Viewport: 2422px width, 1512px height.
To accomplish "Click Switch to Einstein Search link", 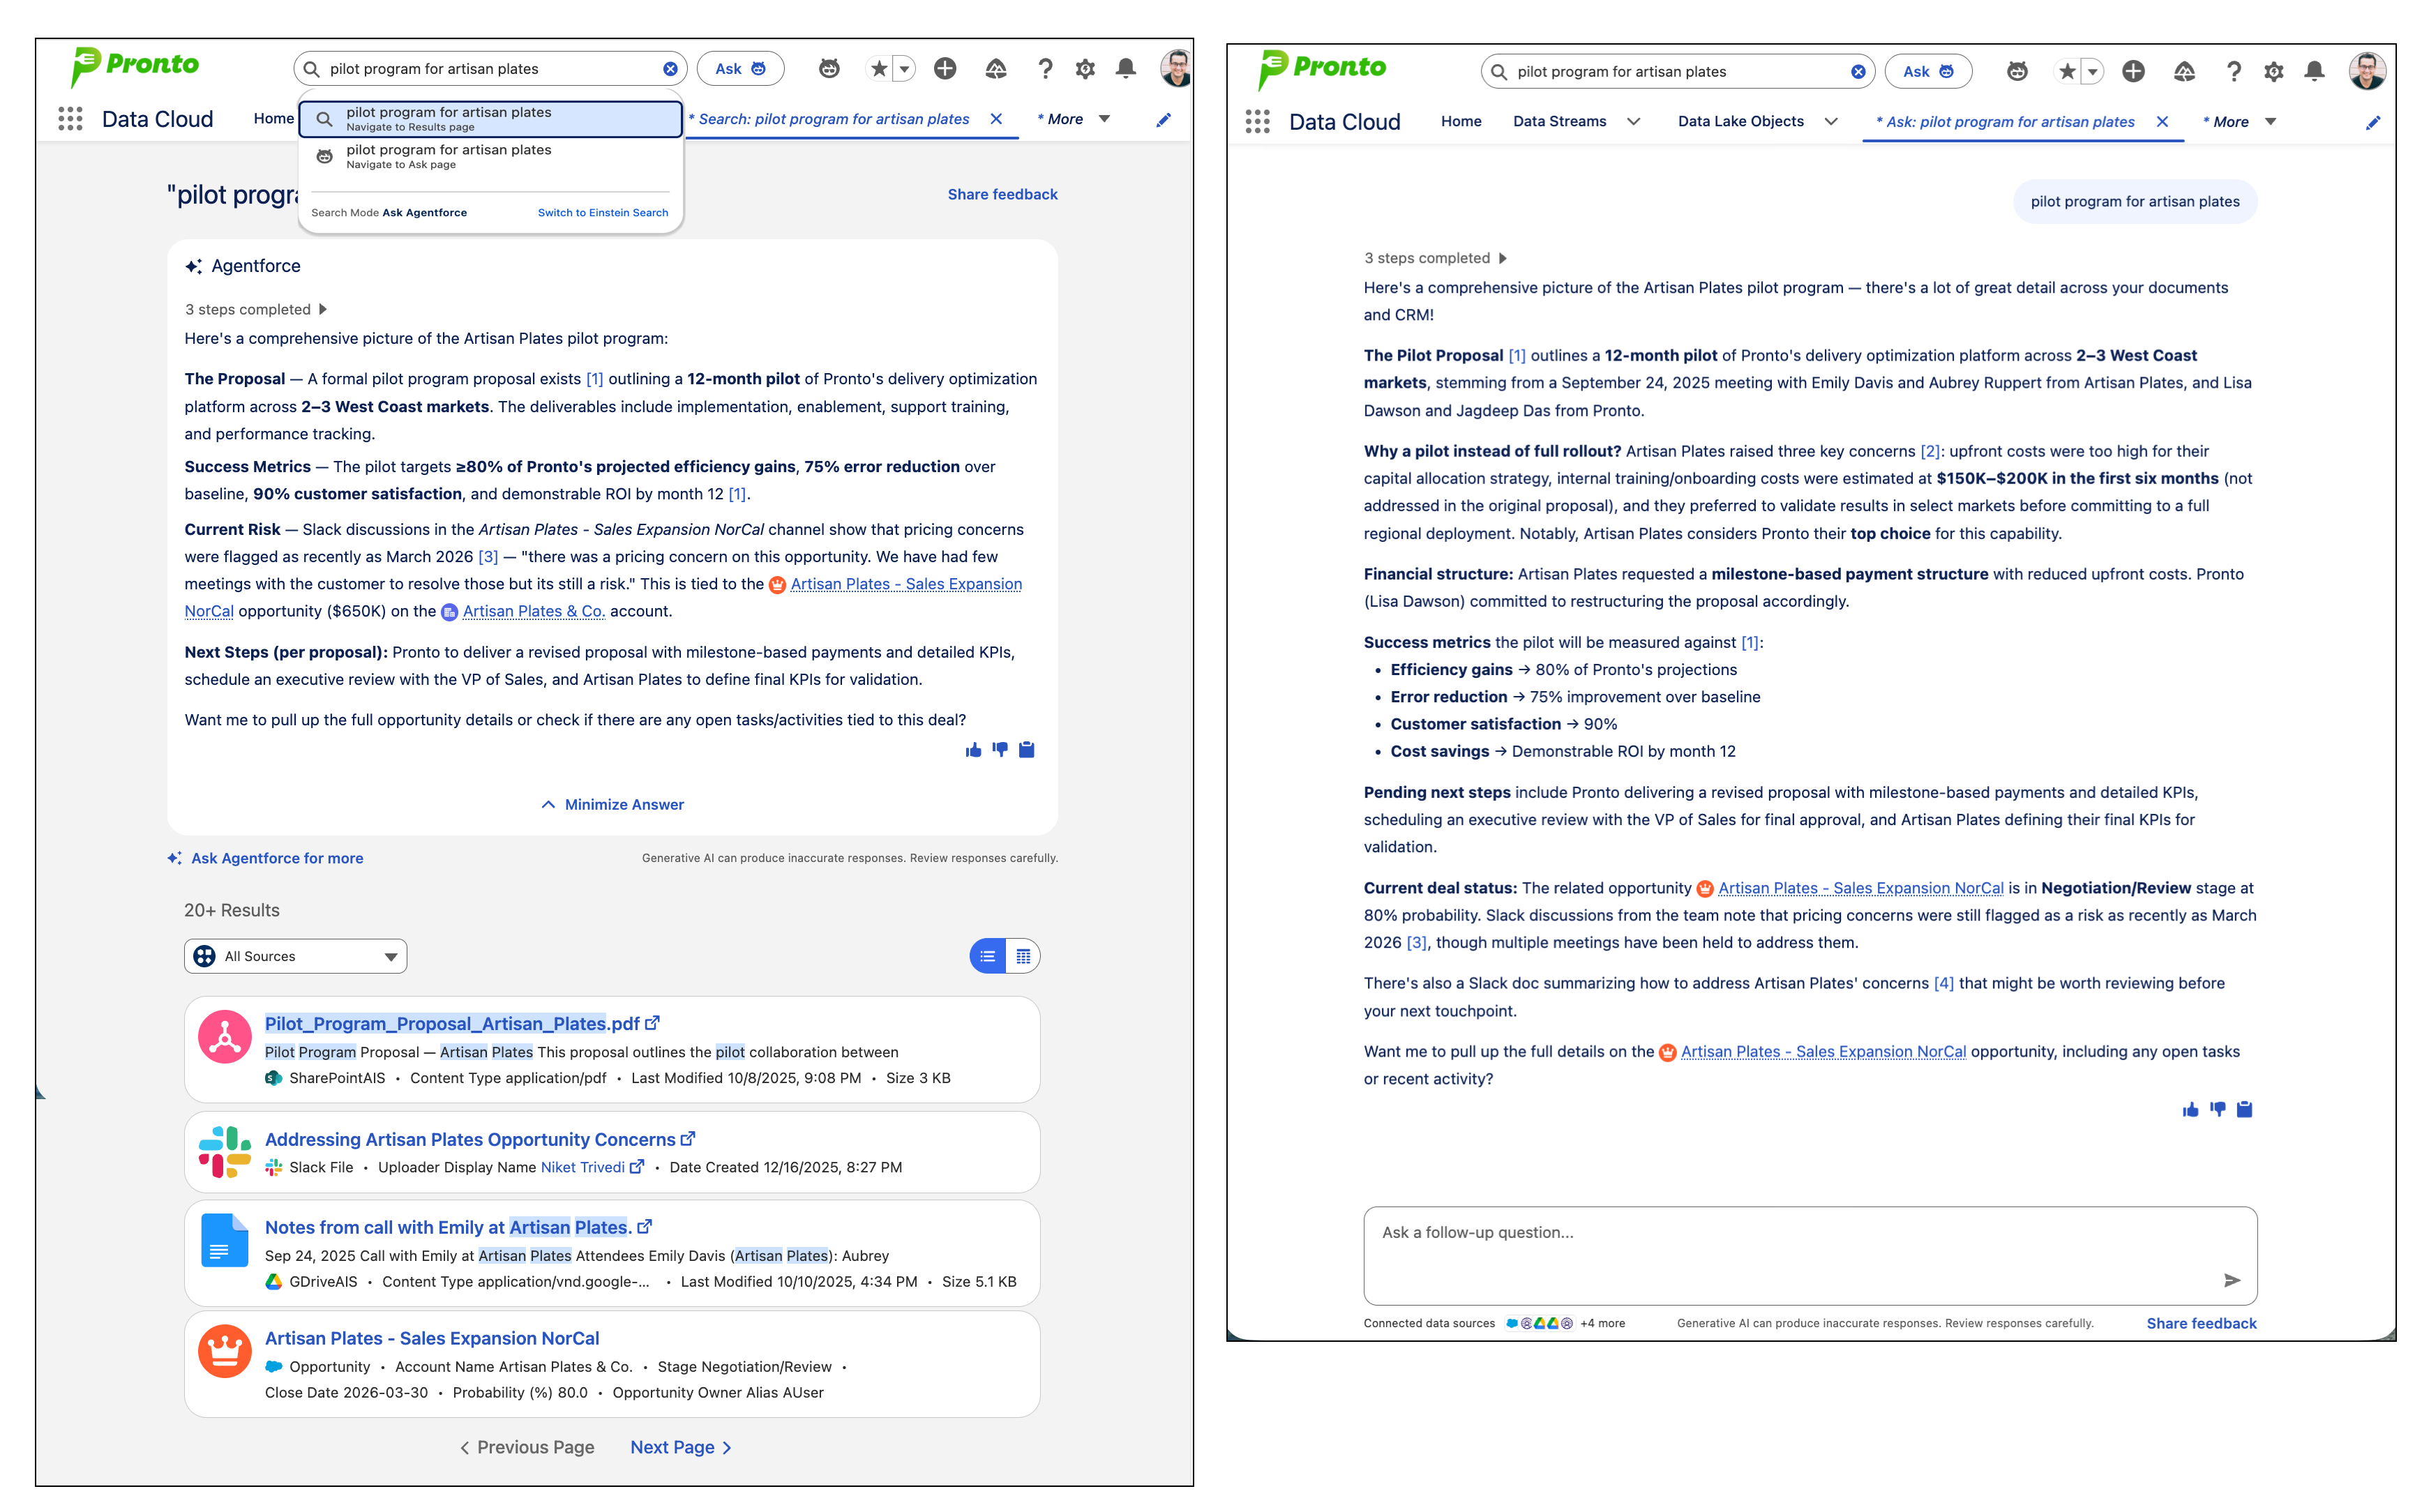I will click(603, 213).
